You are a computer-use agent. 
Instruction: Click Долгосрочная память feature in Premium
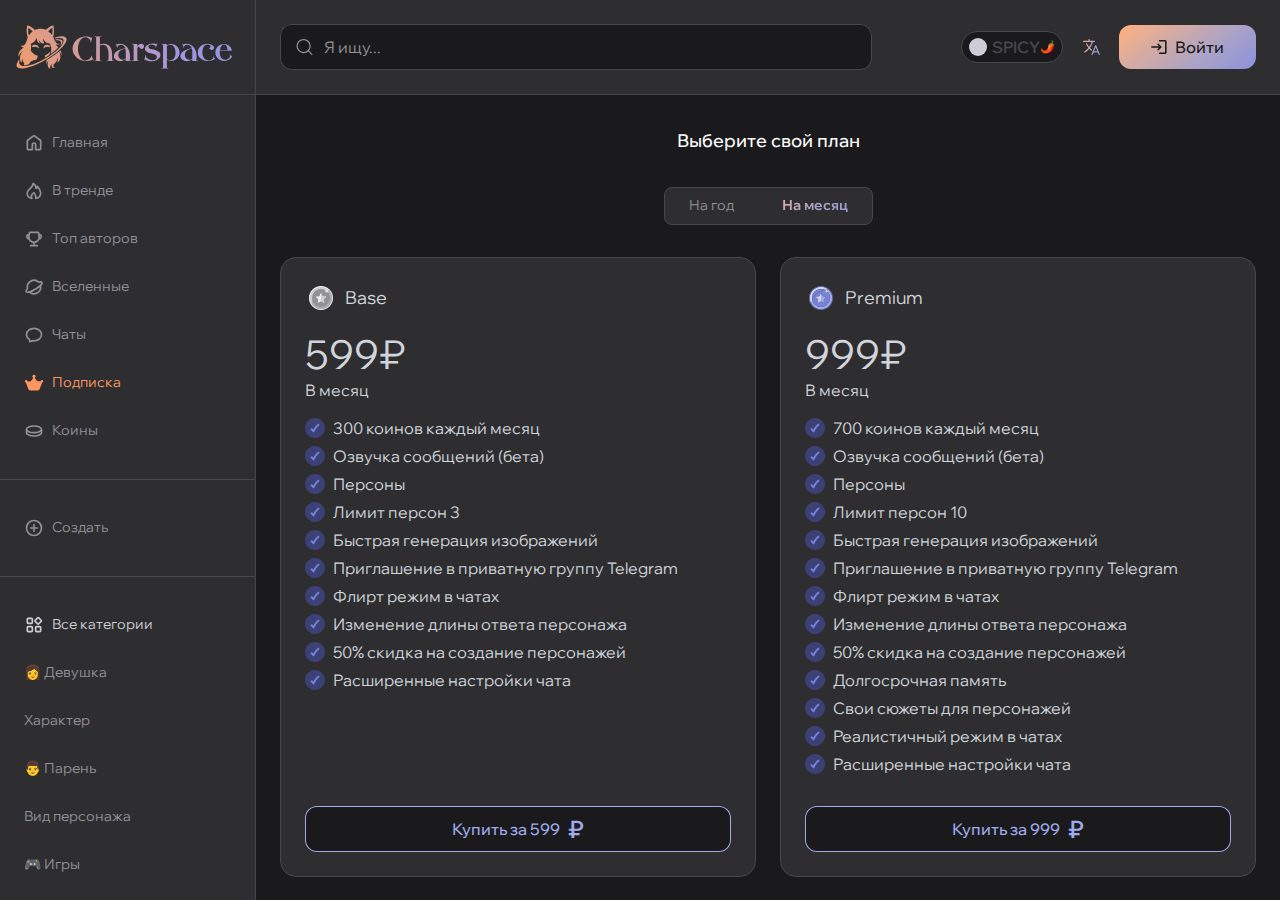[x=920, y=680]
